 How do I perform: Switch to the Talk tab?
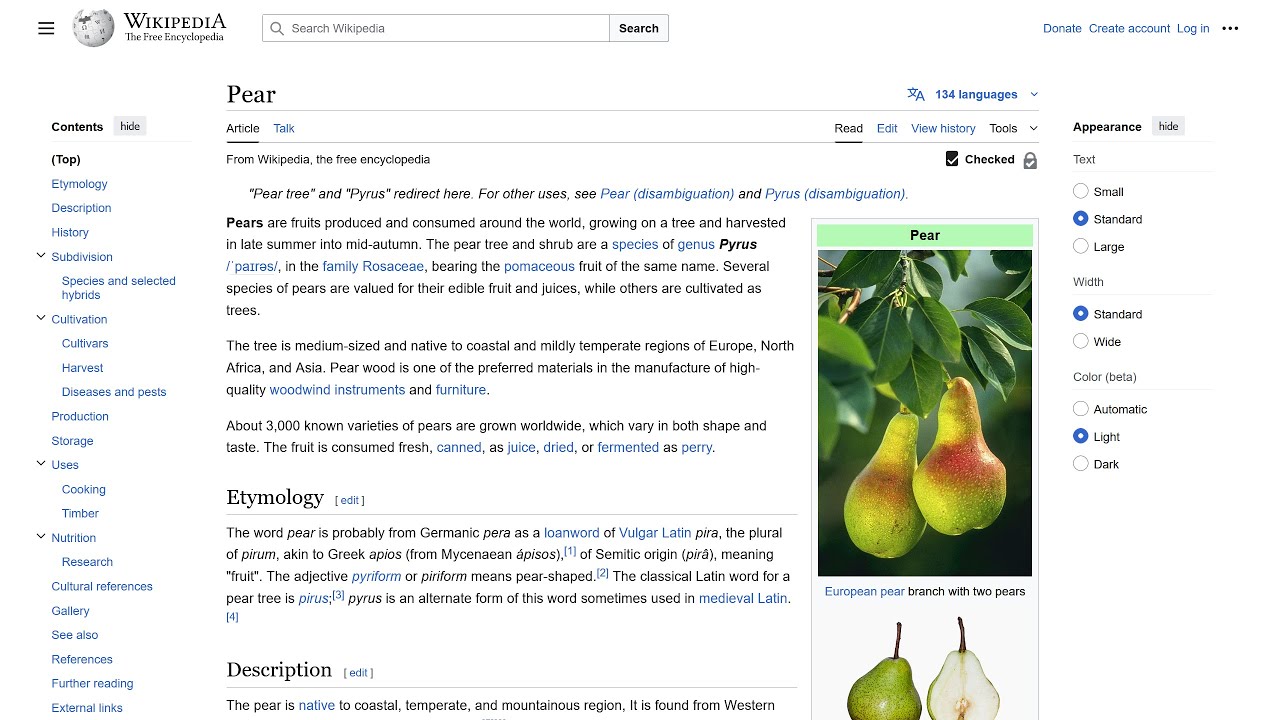284,128
